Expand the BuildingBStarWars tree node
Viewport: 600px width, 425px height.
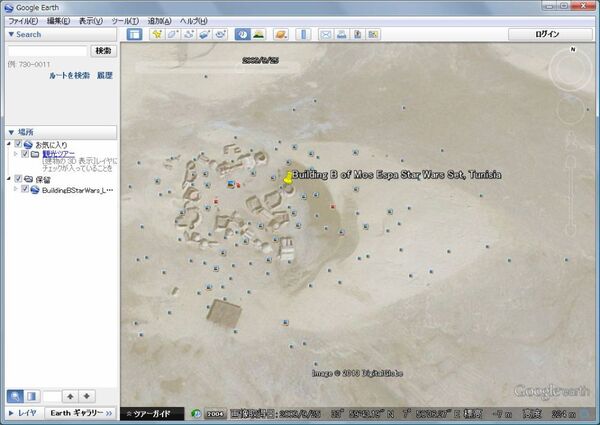[x=16, y=189]
